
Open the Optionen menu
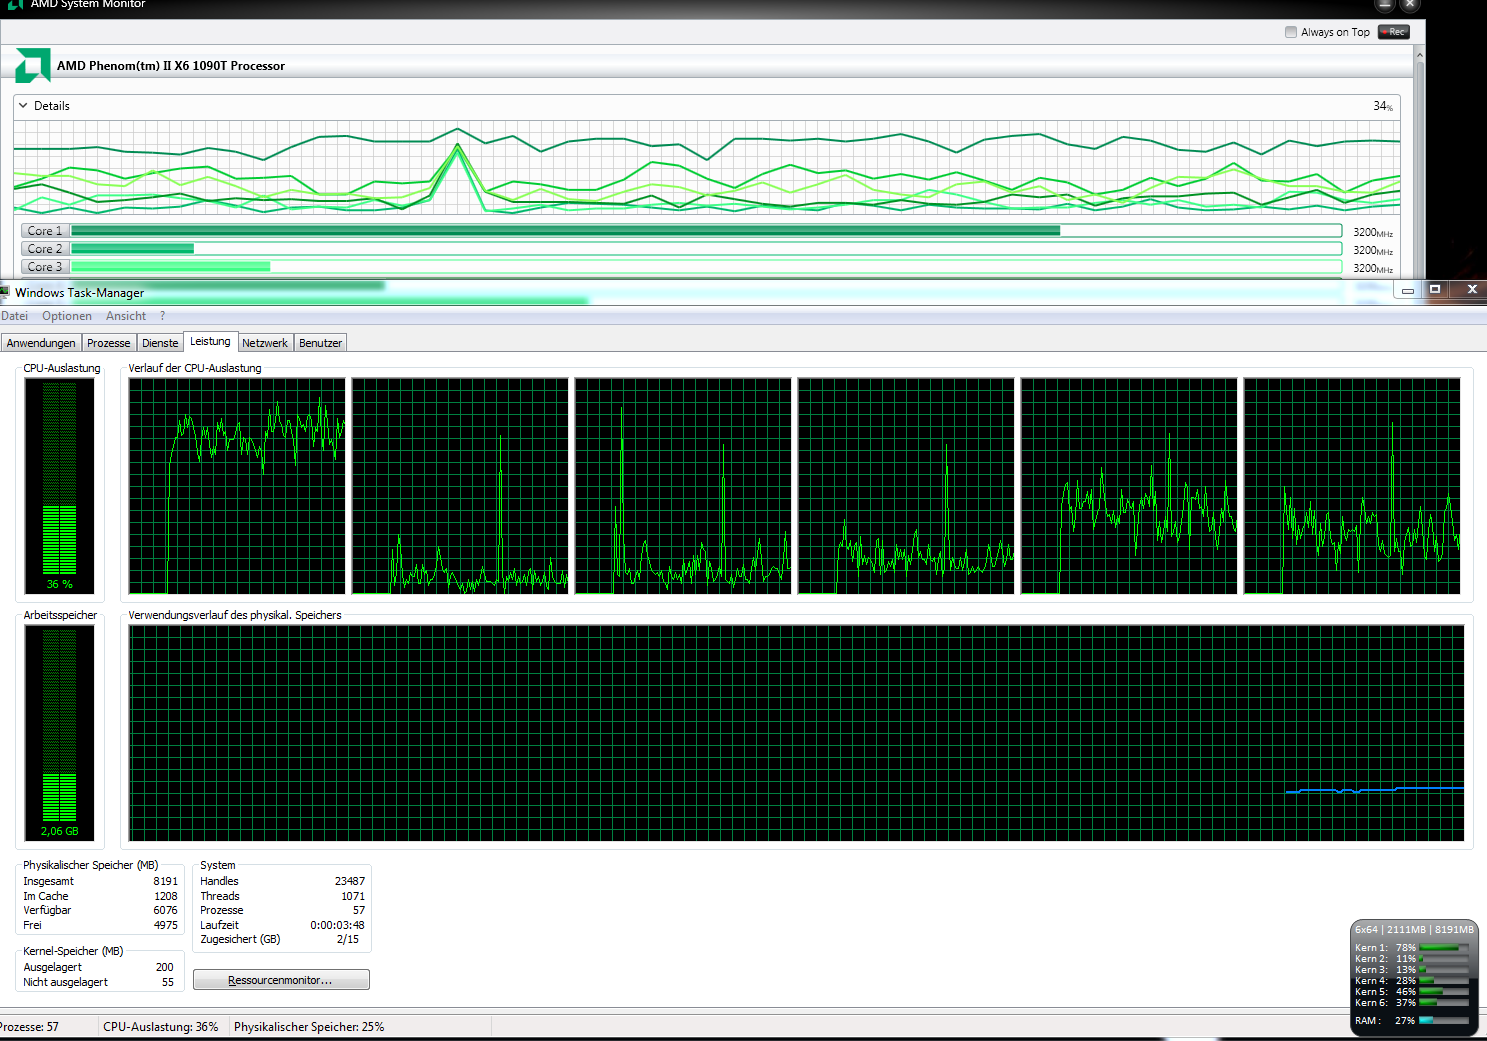click(67, 316)
